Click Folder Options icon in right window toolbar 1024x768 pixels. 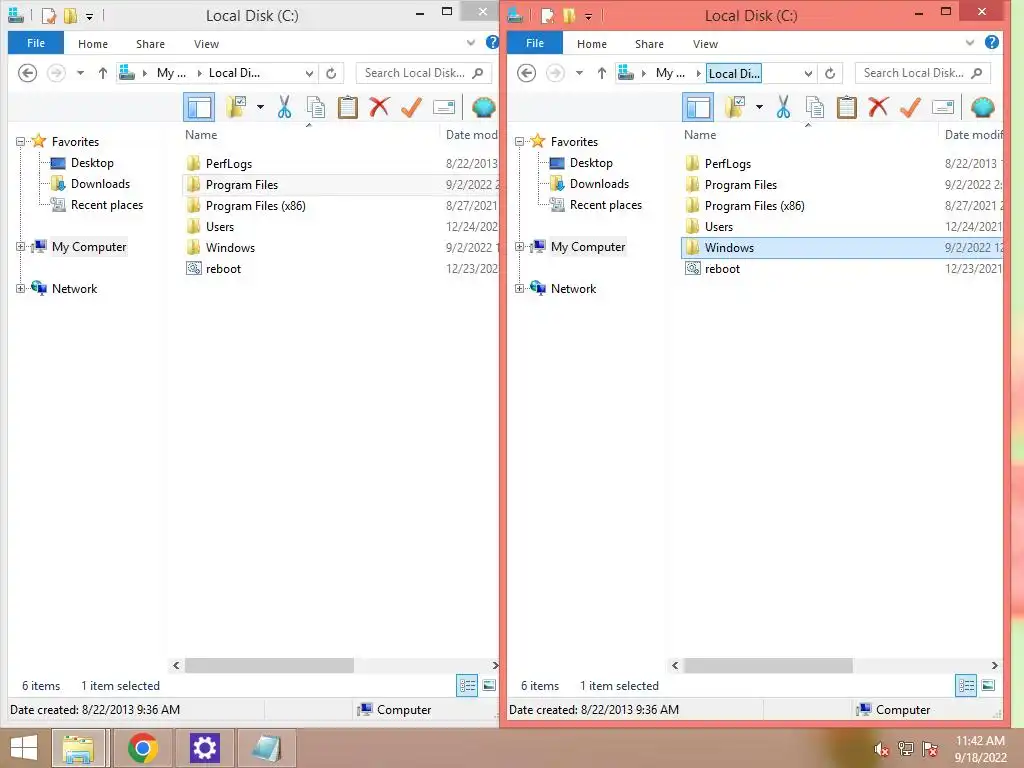pos(735,107)
